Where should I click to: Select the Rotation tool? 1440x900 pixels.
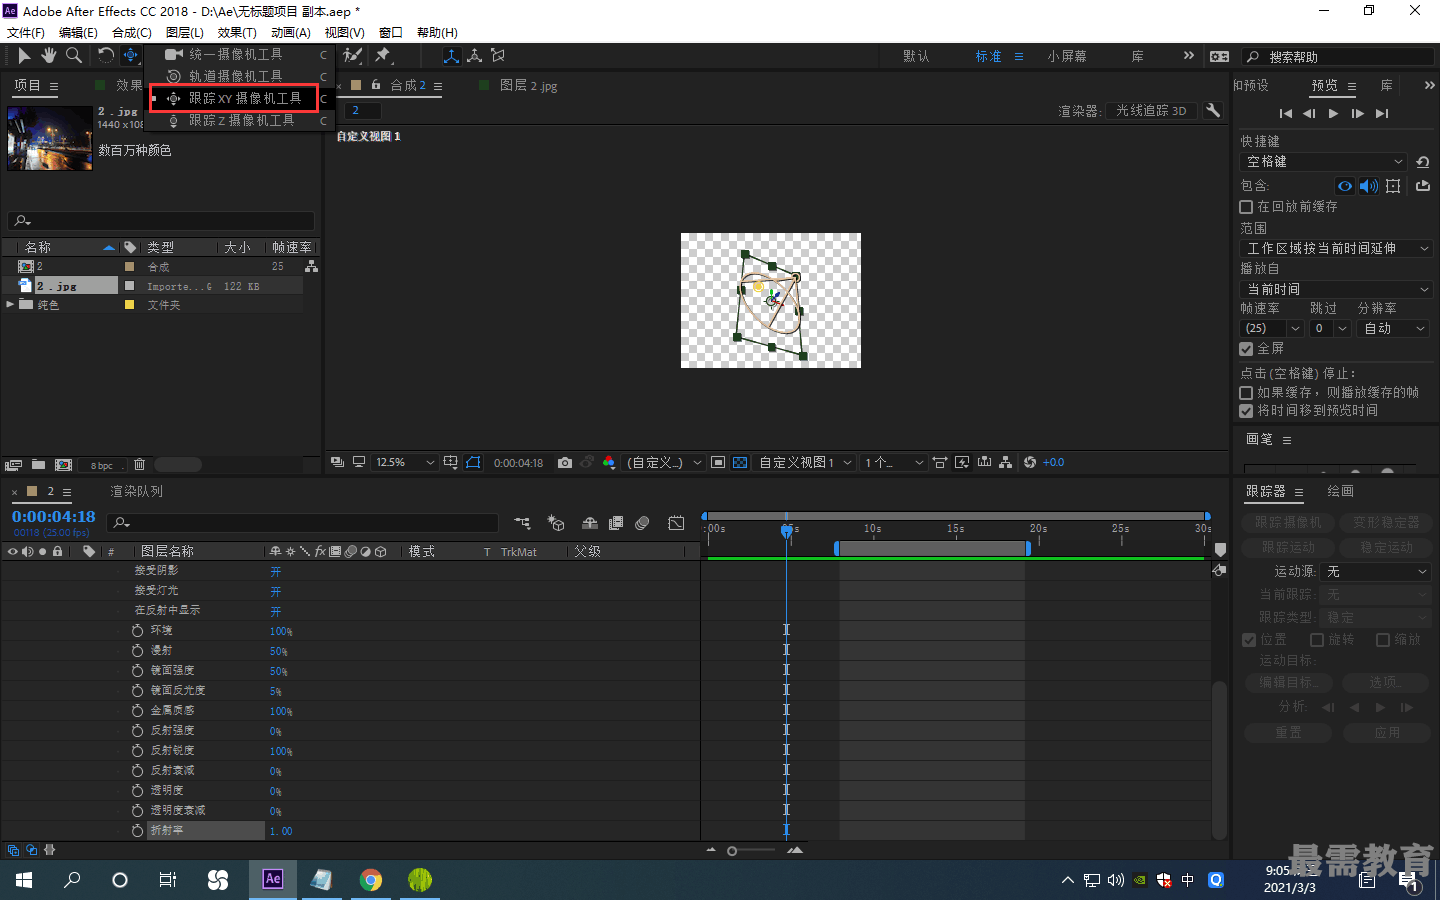click(x=106, y=56)
